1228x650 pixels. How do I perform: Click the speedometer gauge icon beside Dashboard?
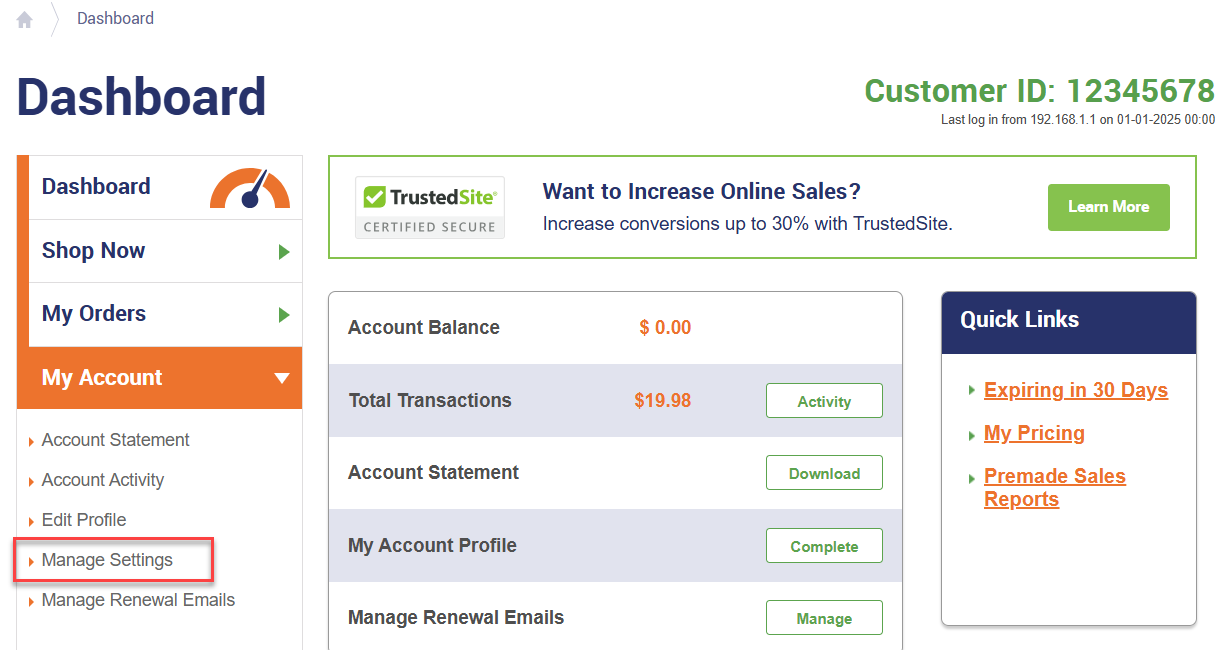pos(251,189)
